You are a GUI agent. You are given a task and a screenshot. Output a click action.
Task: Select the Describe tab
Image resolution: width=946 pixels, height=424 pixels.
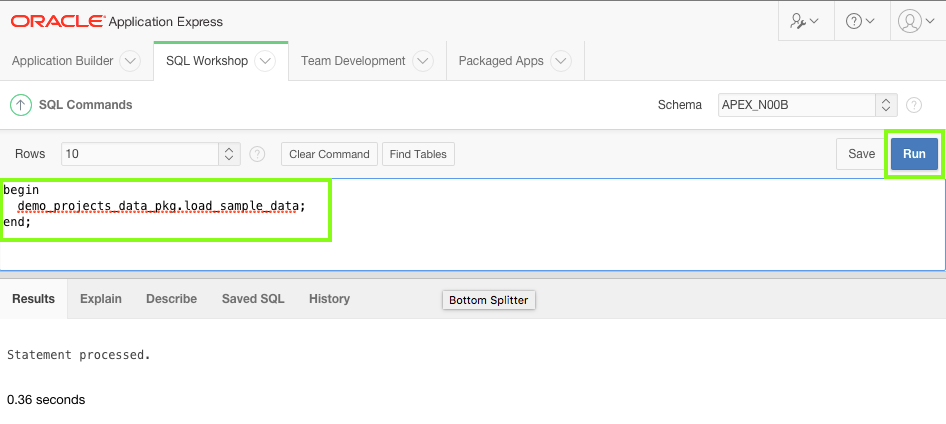coord(171,299)
